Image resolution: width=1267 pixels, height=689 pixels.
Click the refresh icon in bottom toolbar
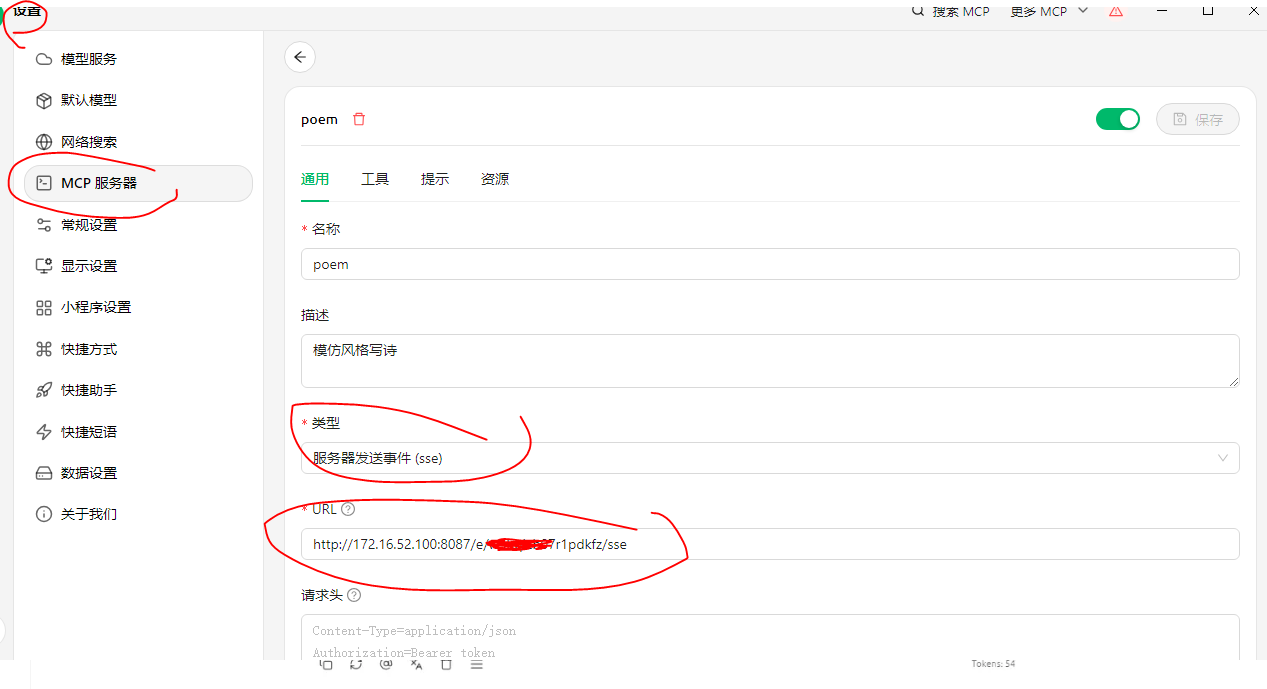pos(356,664)
